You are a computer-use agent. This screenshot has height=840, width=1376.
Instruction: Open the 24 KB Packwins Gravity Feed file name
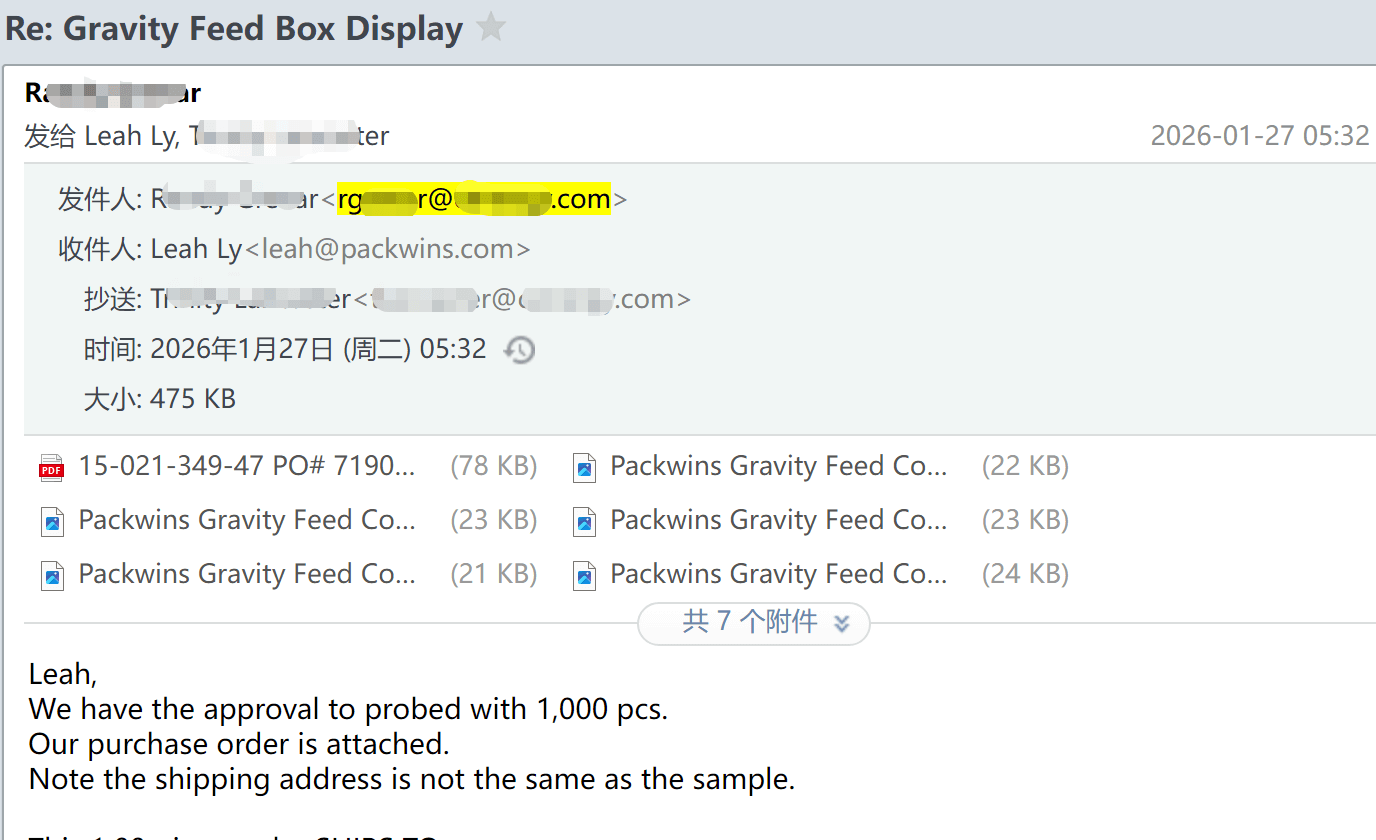tap(778, 574)
